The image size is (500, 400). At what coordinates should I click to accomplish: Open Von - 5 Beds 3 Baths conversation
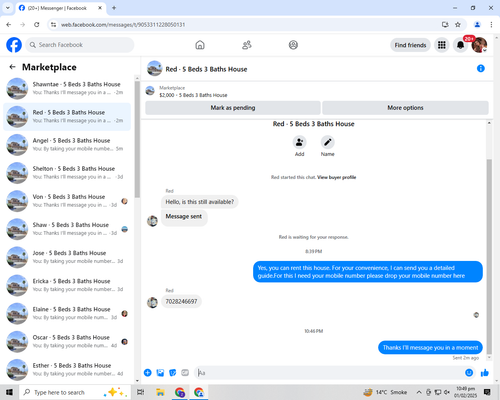(67, 201)
